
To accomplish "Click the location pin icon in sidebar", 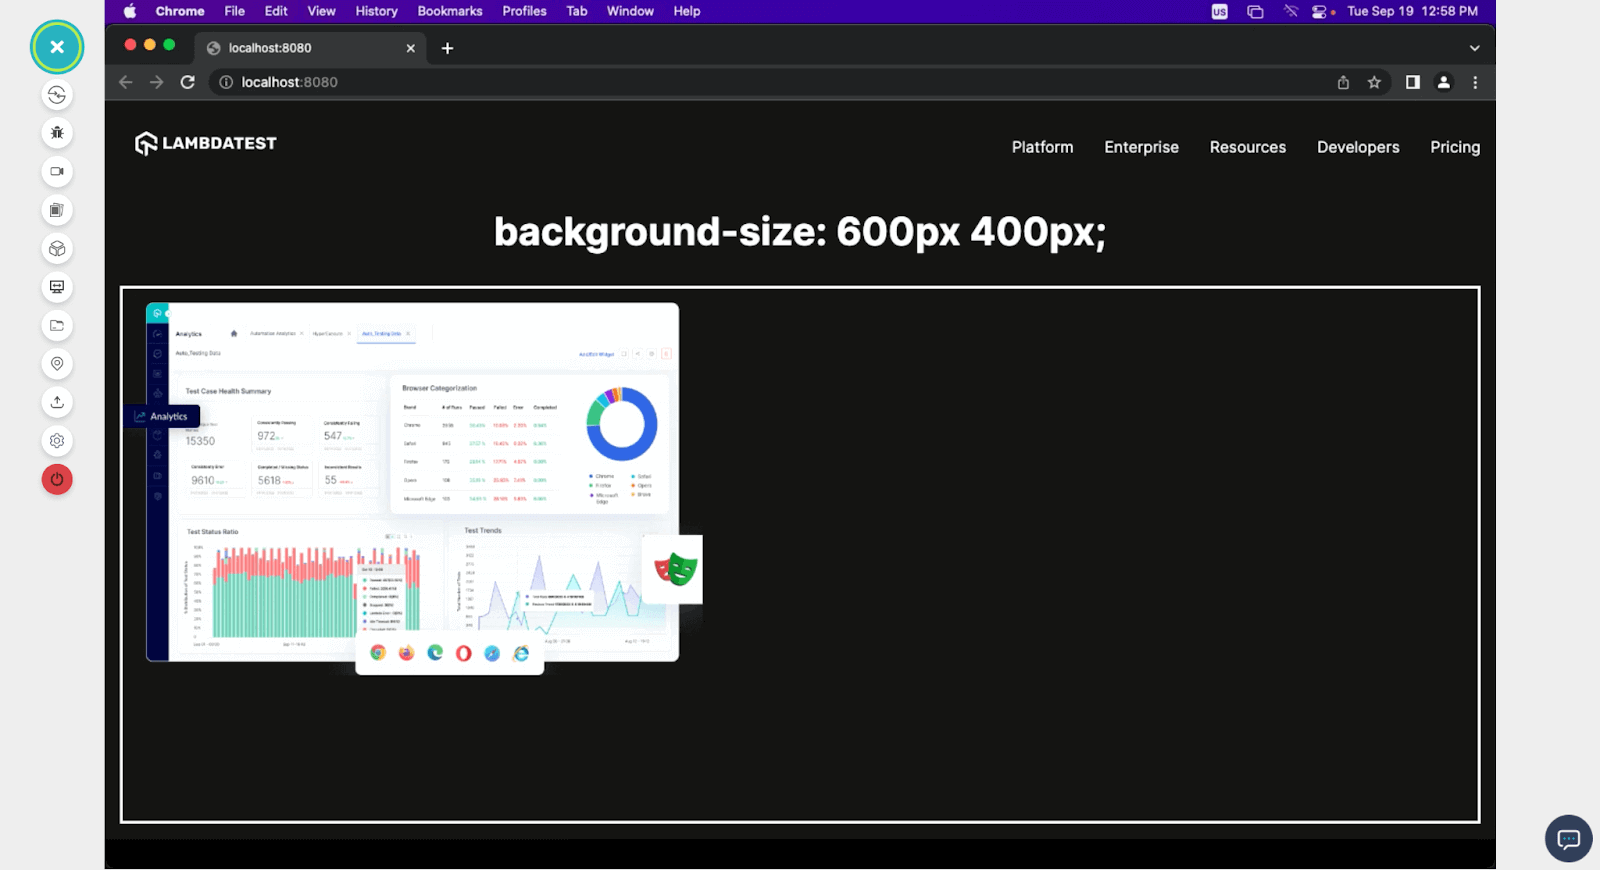I will click(57, 364).
